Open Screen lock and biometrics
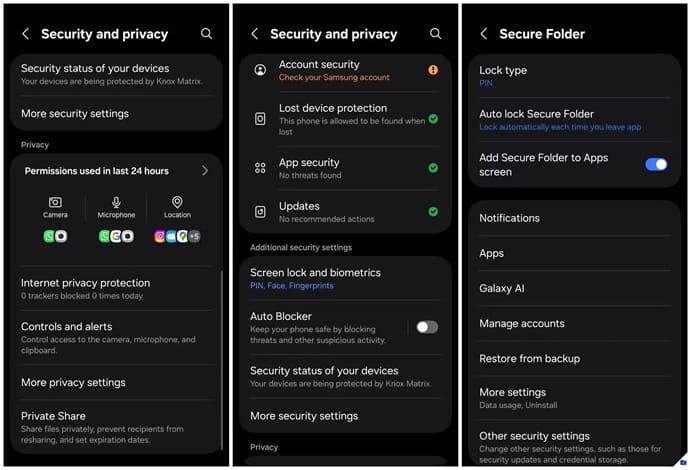The width and height of the screenshot is (691, 470). tap(346, 278)
